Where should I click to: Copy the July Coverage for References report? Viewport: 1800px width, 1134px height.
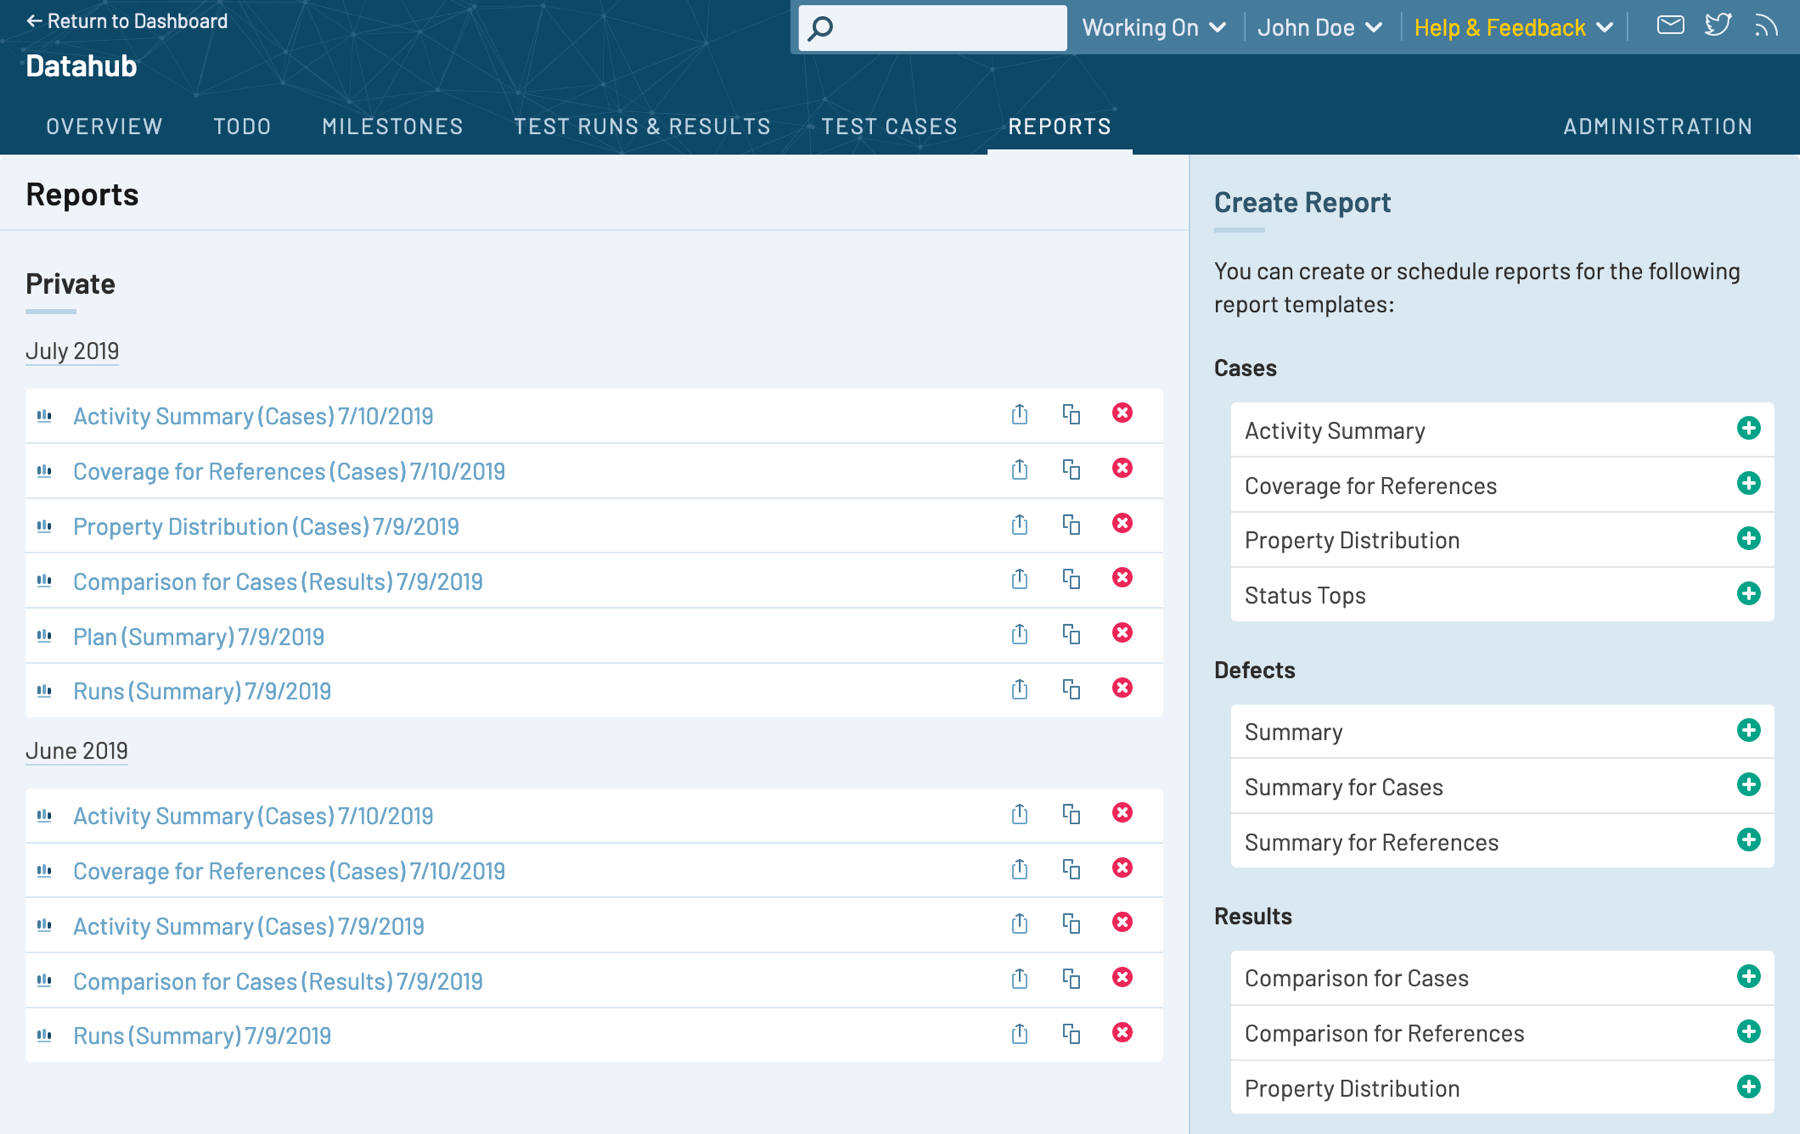1071,469
